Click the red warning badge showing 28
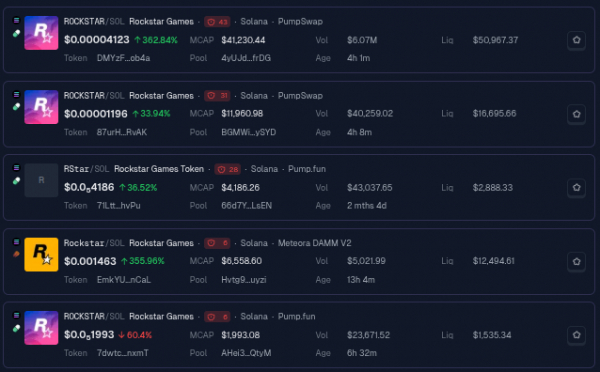 [227, 169]
